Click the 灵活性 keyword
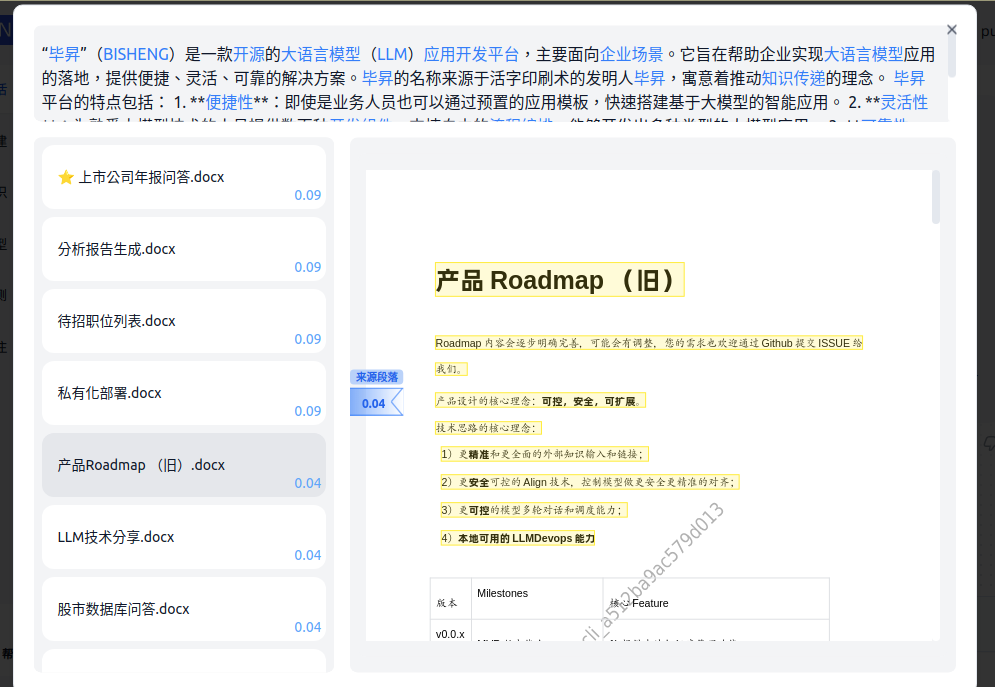Image resolution: width=995 pixels, height=687 pixels. pos(904,103)
